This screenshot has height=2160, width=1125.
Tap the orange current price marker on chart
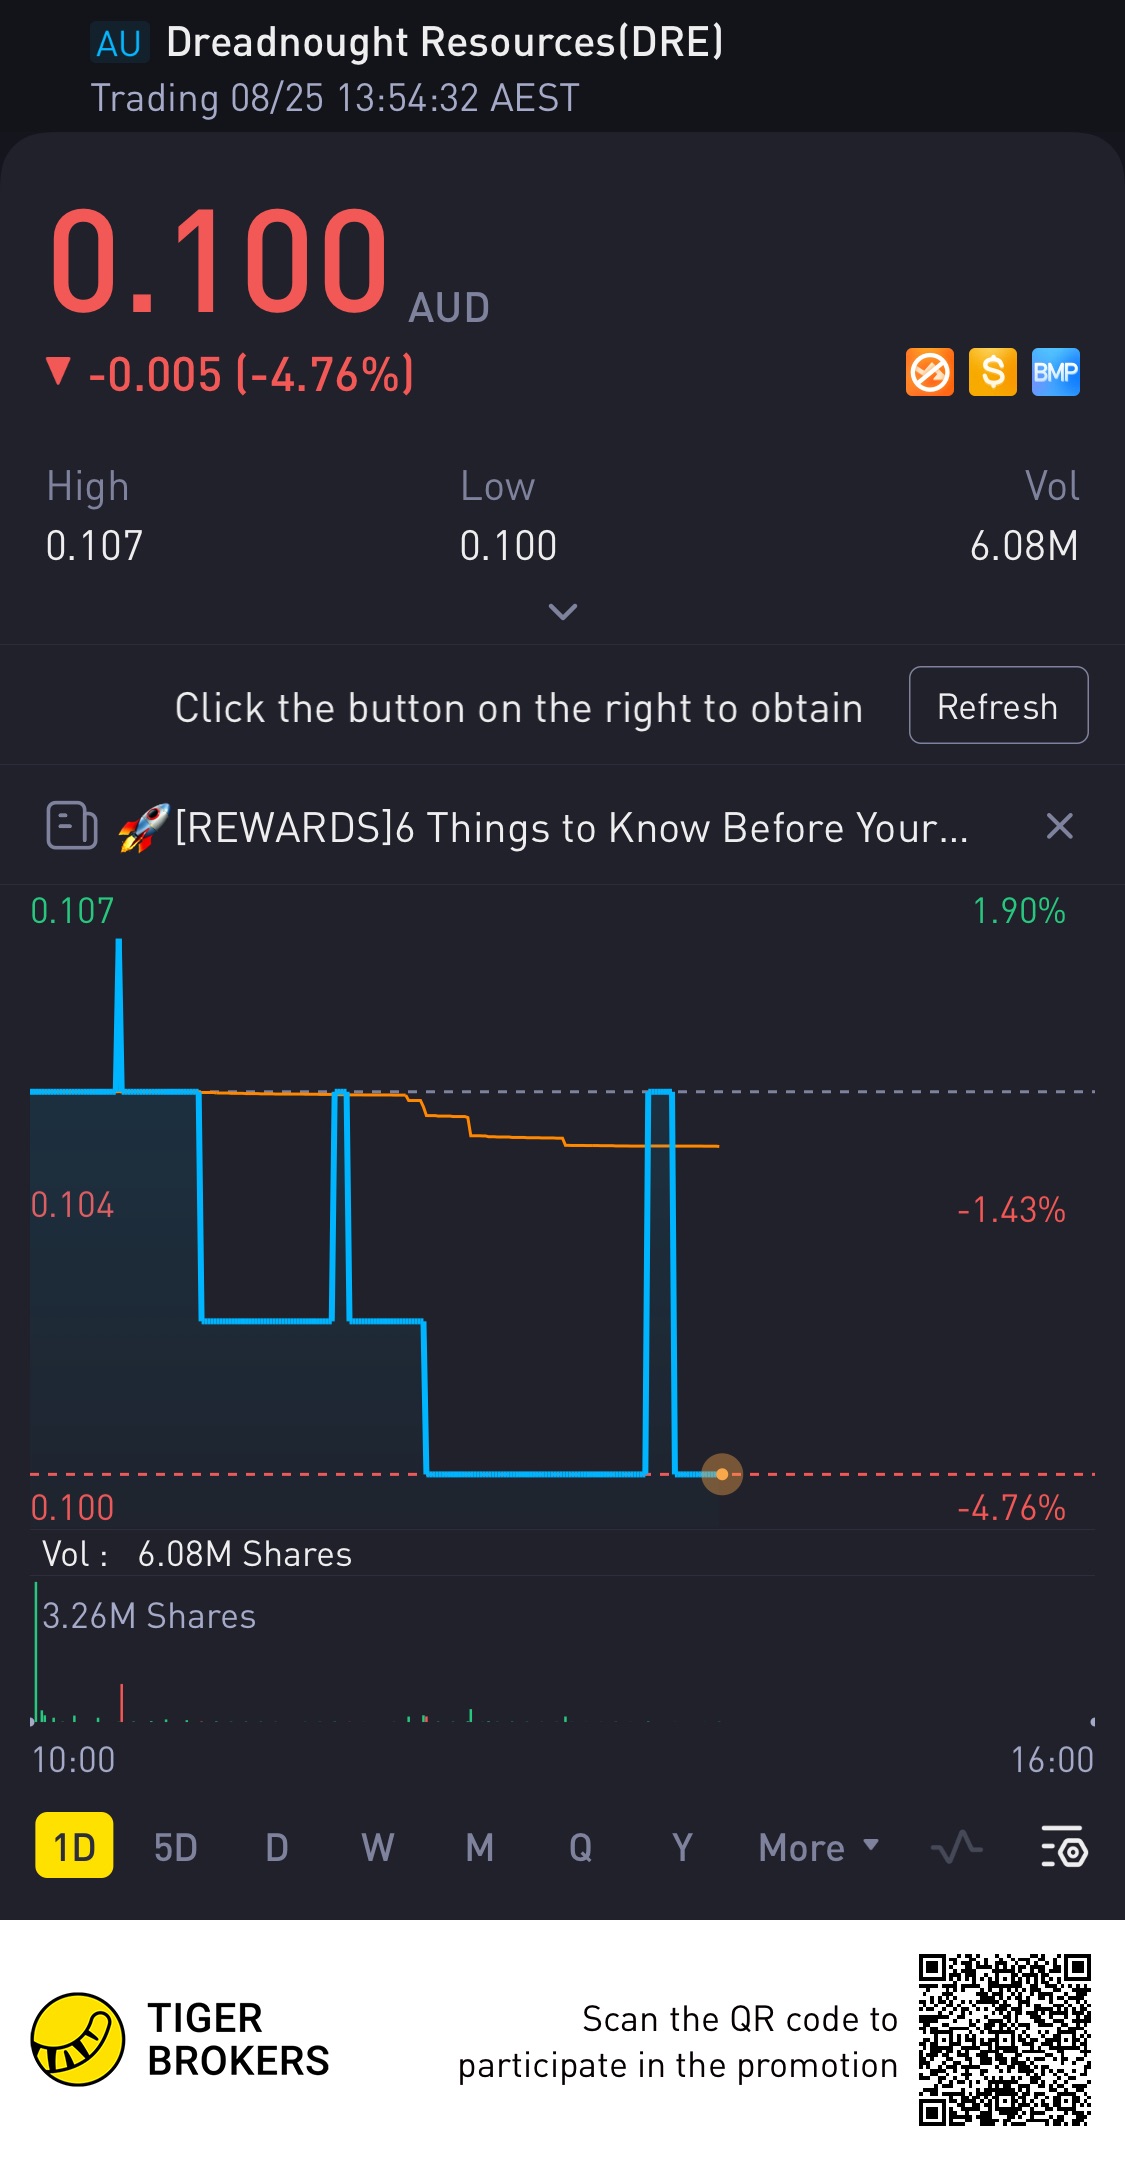[x=722, y=1474]
